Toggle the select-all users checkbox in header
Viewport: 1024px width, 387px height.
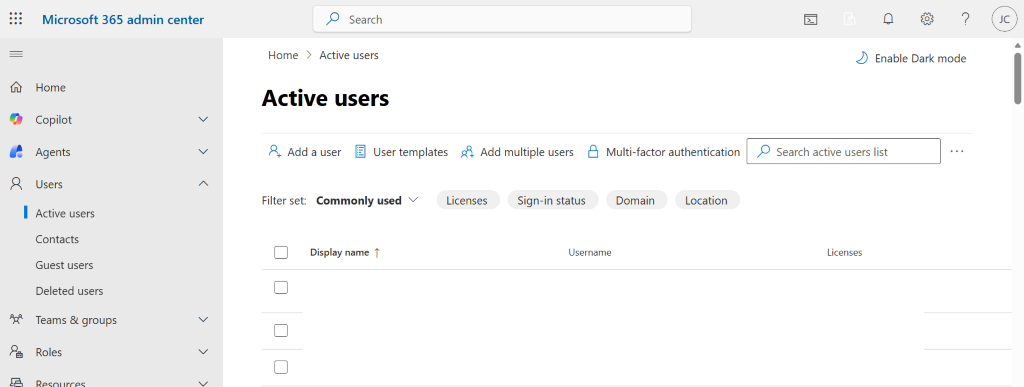pos(281,253)
